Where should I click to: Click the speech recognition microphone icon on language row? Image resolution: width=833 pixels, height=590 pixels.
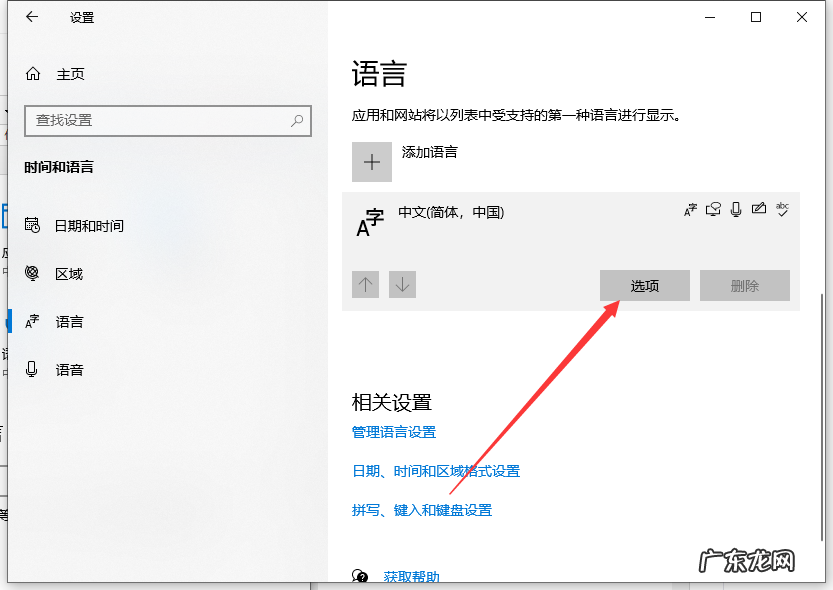pos(736,209)
